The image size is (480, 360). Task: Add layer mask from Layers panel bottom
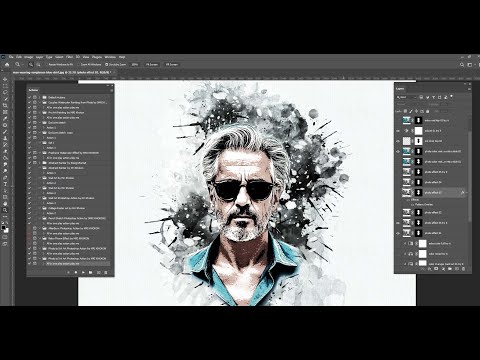point(436,269)
